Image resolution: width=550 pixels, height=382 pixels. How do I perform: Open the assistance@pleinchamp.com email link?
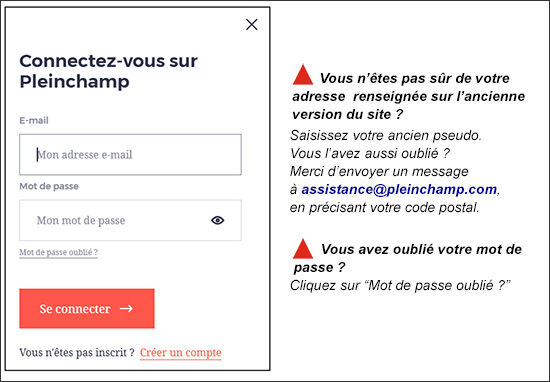pyautogui.click(x=399, y=189)
